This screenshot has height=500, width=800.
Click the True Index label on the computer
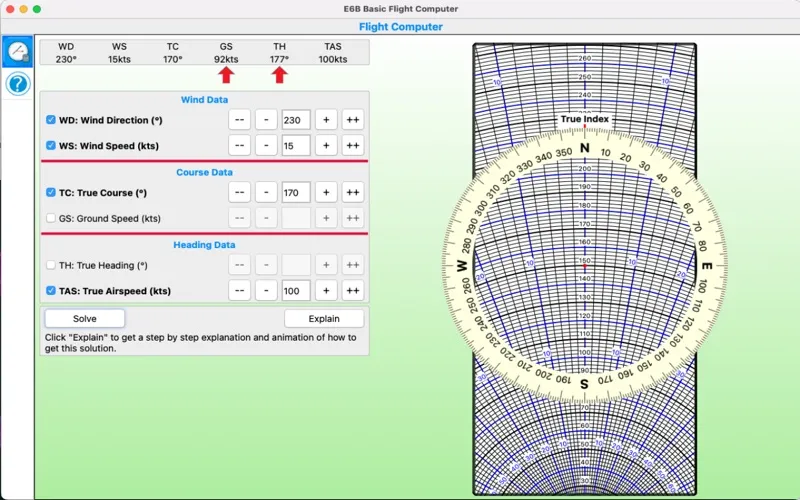pyautogui.click(x=585, y=119)
